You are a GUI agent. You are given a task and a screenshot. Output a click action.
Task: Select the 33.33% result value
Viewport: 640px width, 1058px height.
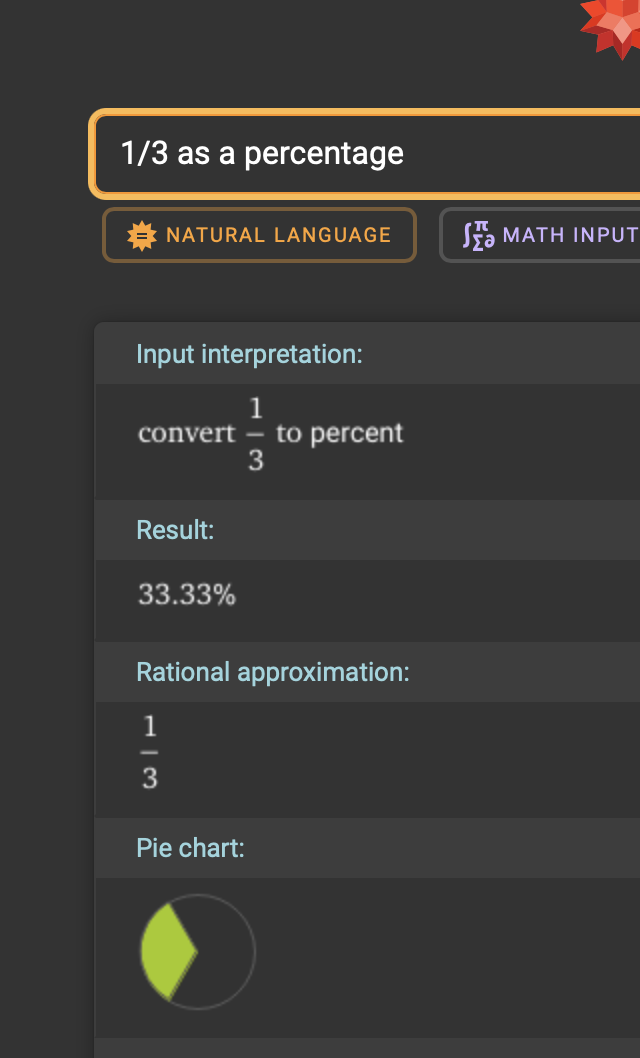coord(187,595)
